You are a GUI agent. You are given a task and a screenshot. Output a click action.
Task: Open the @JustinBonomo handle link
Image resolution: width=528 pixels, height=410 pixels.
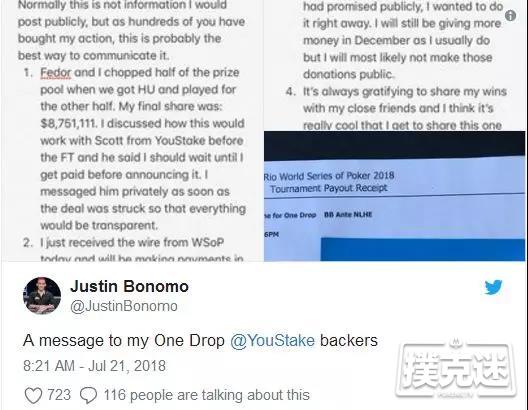coord(124,306)
